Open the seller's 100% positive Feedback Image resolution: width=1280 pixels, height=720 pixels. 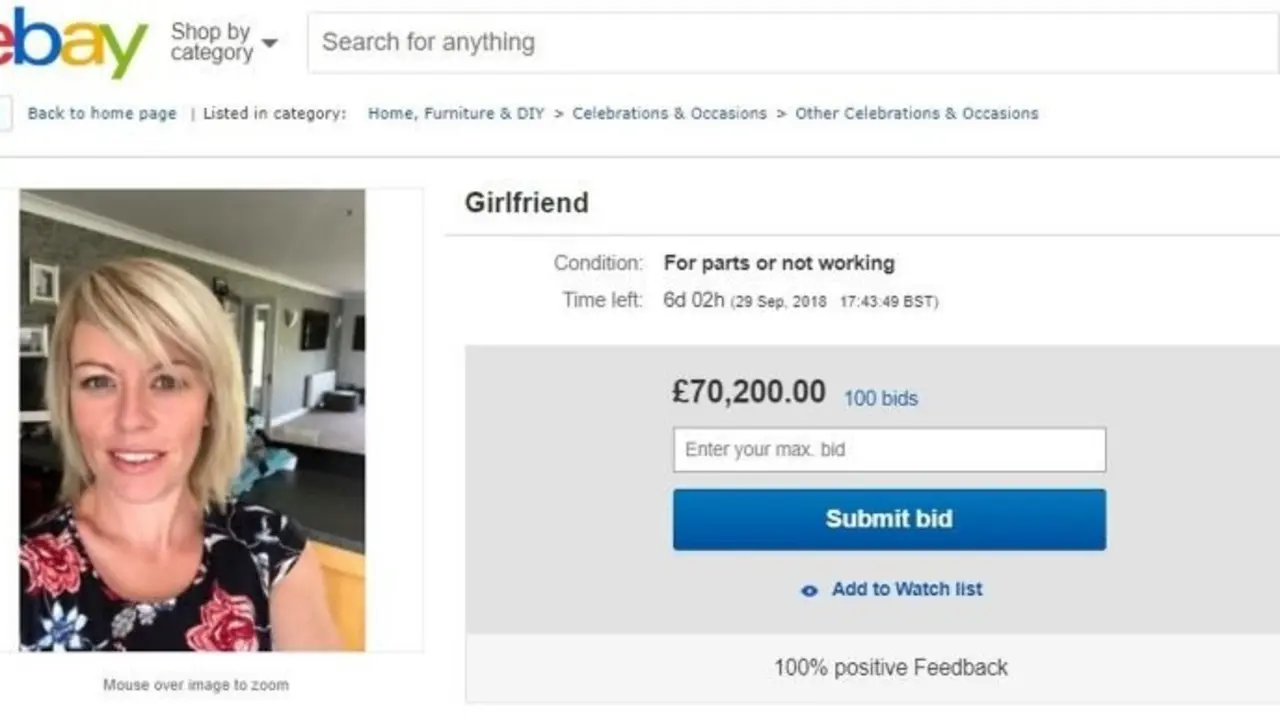890,667
